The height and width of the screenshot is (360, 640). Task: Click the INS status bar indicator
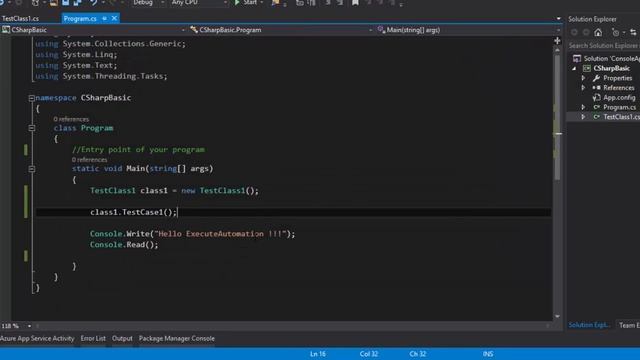(488, 354)
